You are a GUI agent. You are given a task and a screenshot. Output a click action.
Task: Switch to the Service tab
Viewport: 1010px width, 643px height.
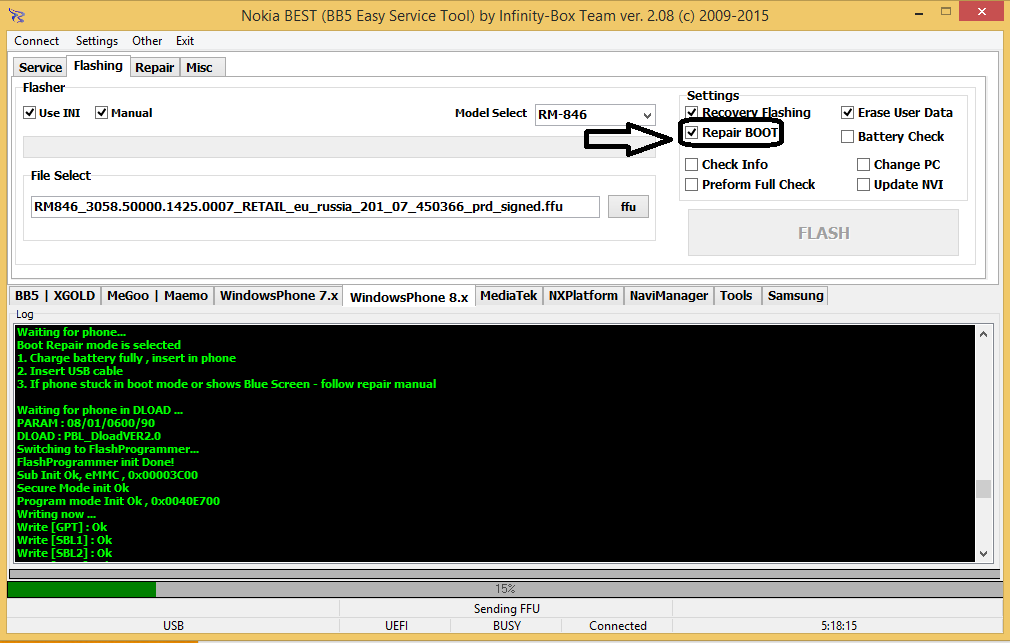(40, 67)
